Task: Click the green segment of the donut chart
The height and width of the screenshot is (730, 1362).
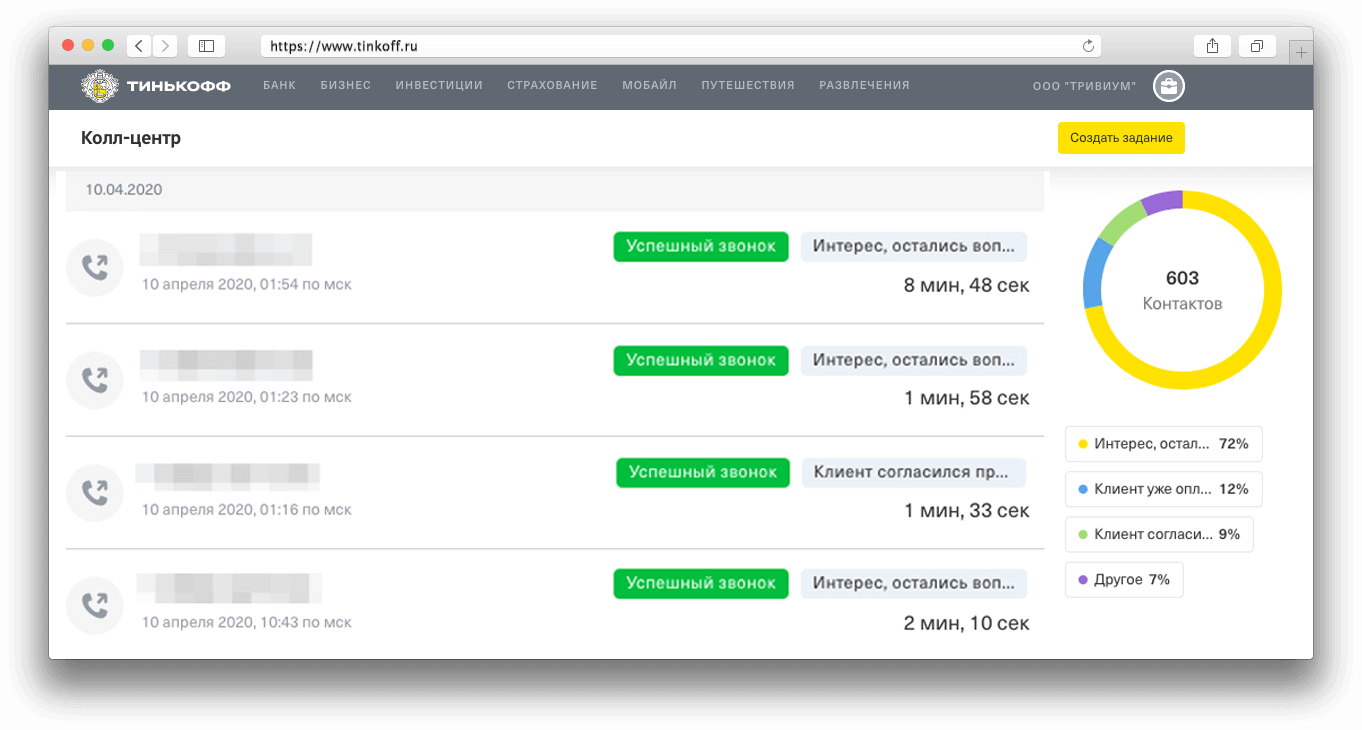Action: coord(1119,220)
